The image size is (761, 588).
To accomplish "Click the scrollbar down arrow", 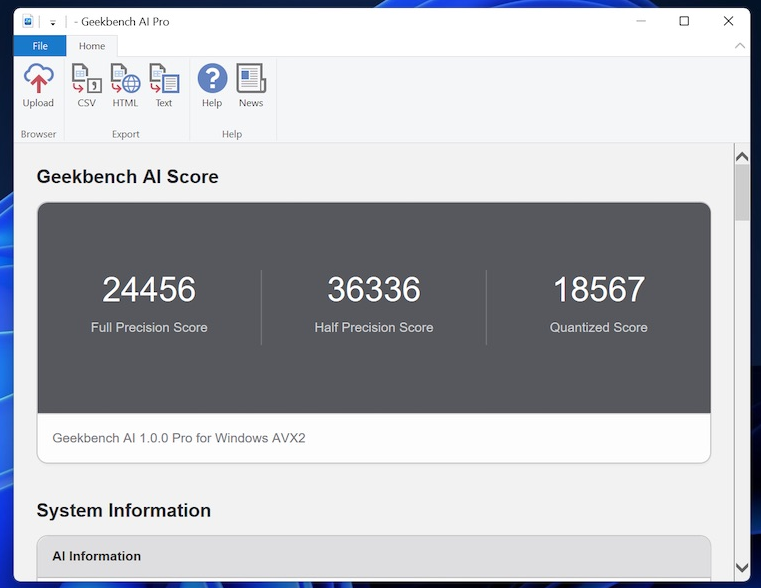I will point(742,567).
